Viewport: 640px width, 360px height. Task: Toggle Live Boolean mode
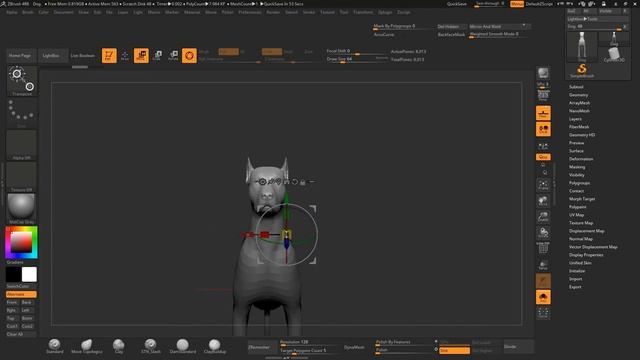83,56
